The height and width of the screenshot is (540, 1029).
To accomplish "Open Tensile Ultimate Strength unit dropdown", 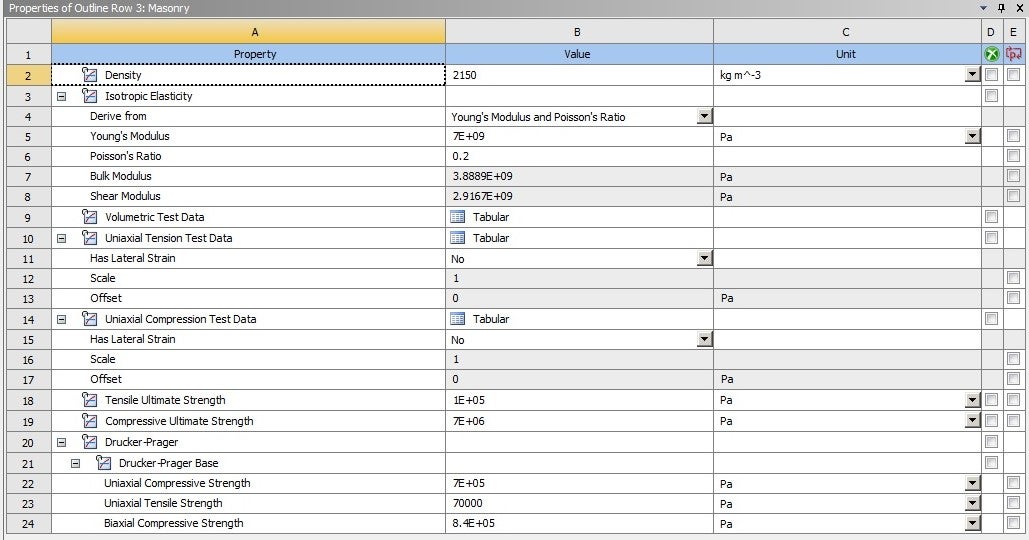I will point(973,400).
